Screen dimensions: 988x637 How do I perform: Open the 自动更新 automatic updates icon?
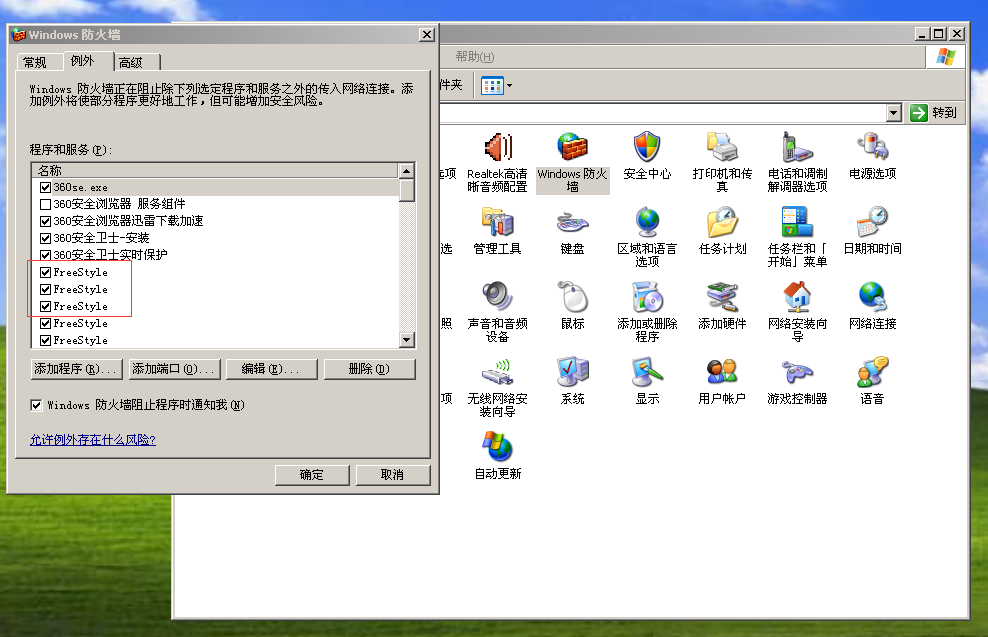[x=497, y=448]
